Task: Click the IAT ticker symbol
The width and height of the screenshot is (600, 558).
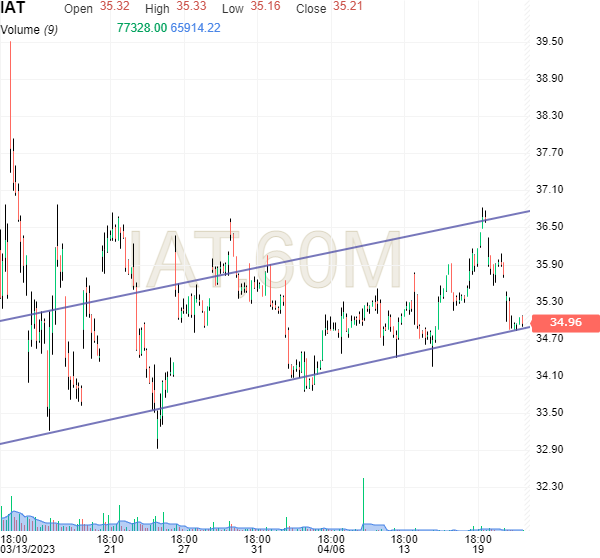Action: [x=13, y=9]
